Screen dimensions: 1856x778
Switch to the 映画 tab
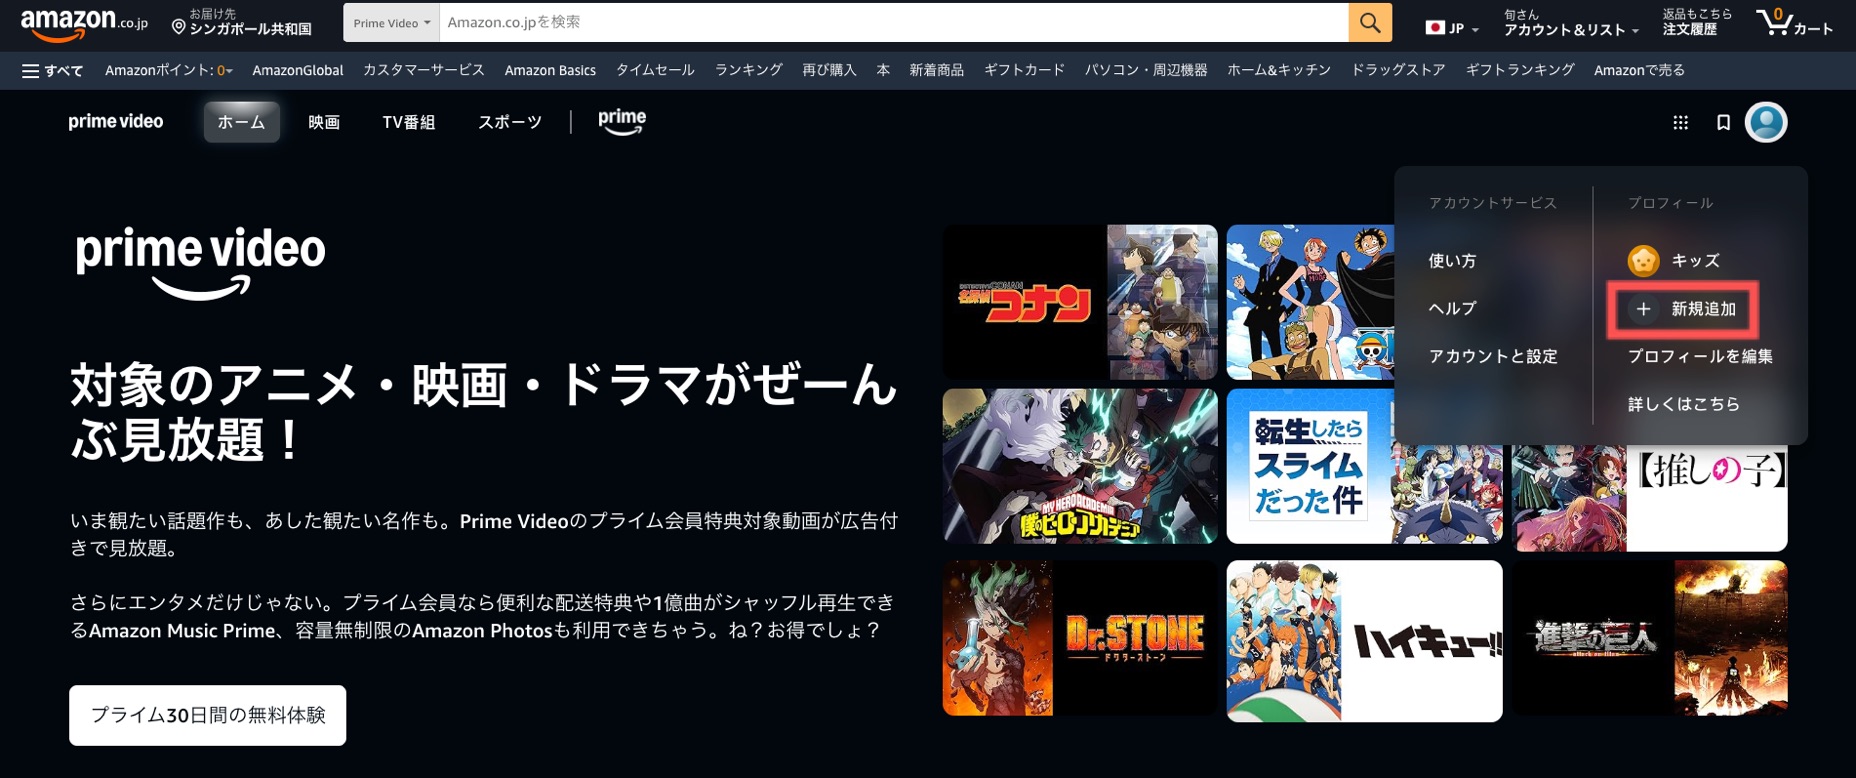324,122
